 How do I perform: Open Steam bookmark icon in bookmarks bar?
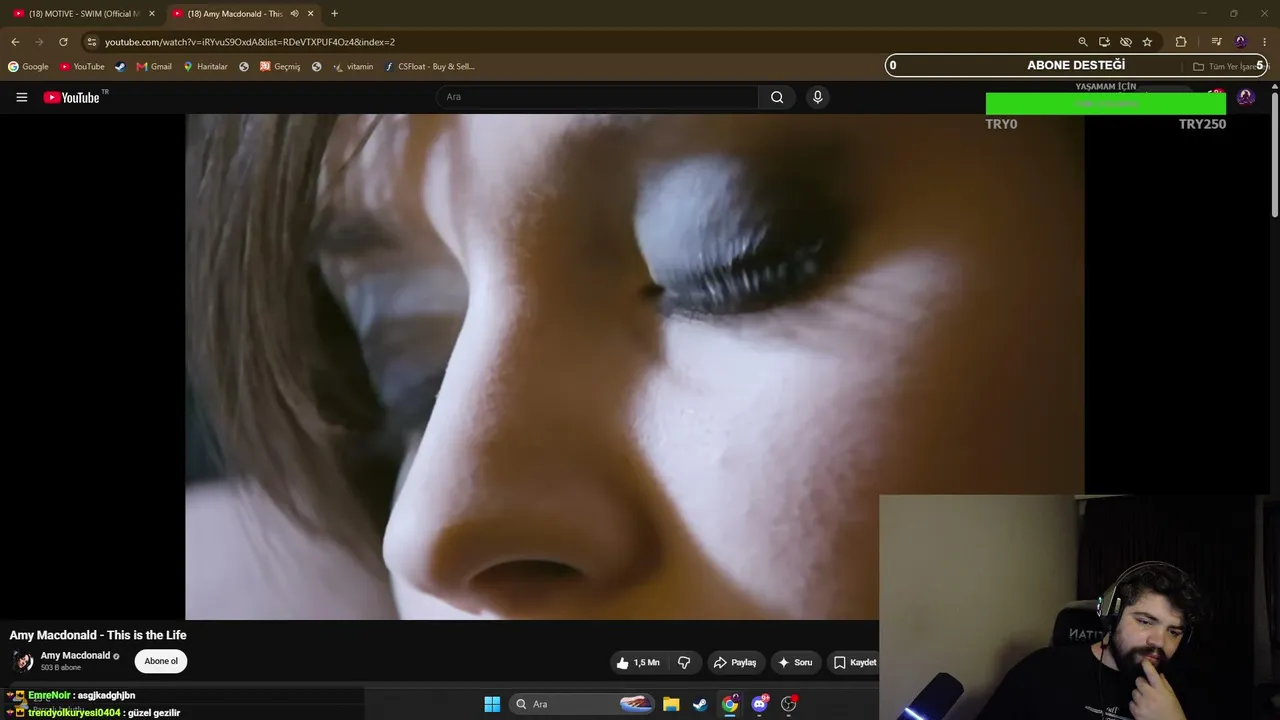(x=120, y=67)
